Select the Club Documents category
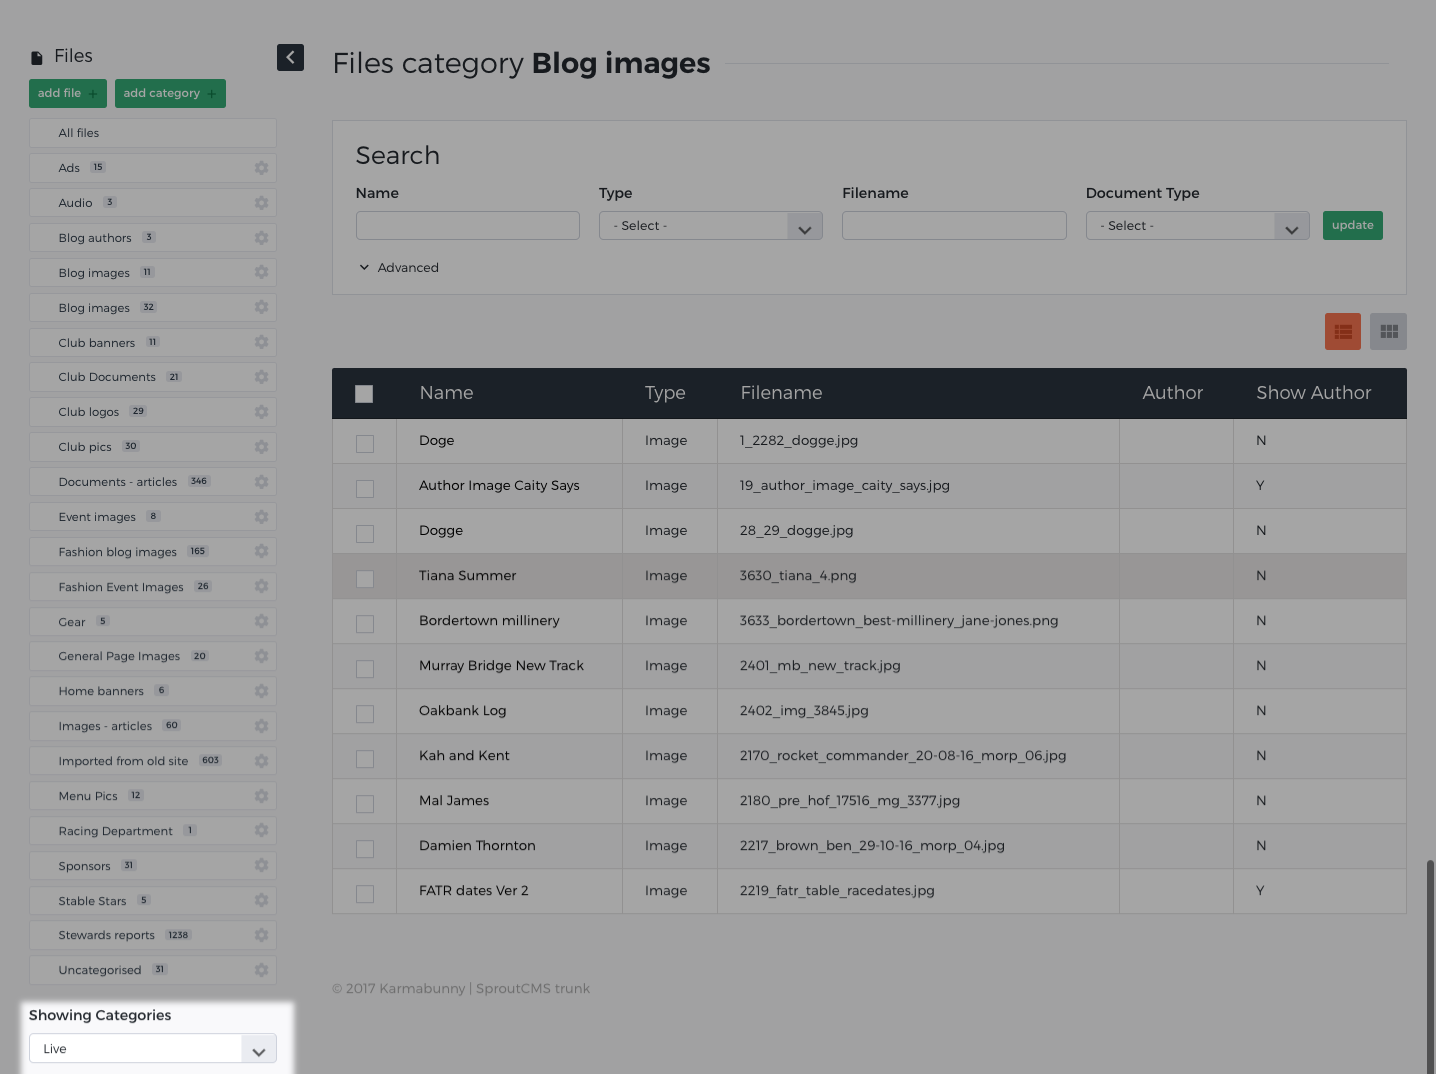 coord(153,377)
